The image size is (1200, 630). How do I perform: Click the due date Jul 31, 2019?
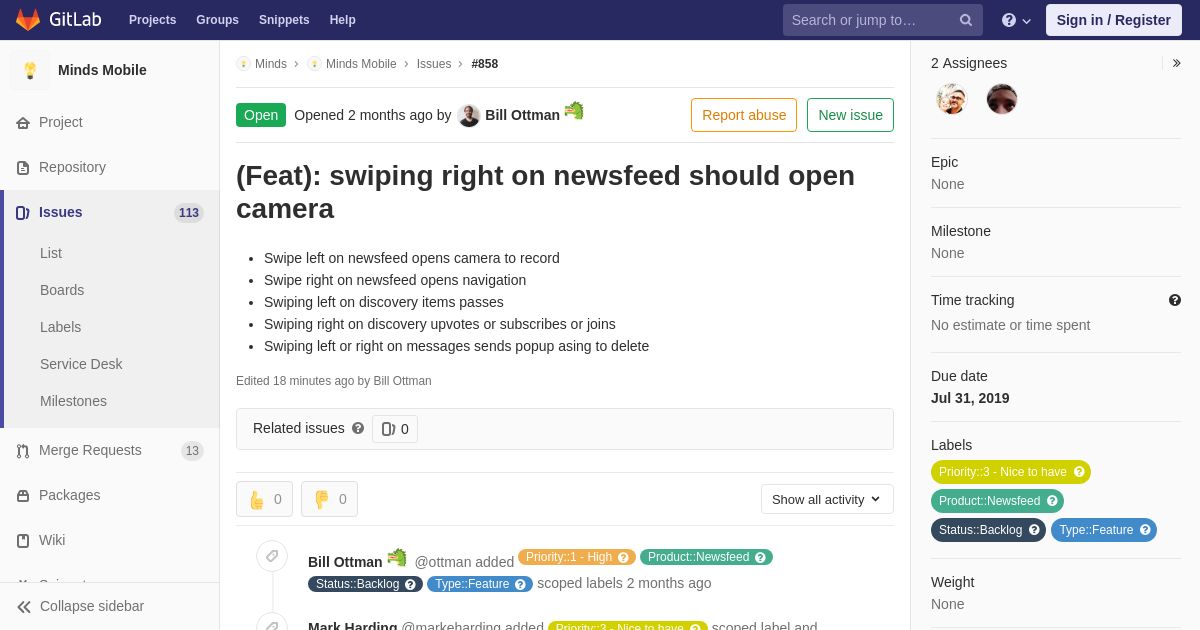(970, 398)
